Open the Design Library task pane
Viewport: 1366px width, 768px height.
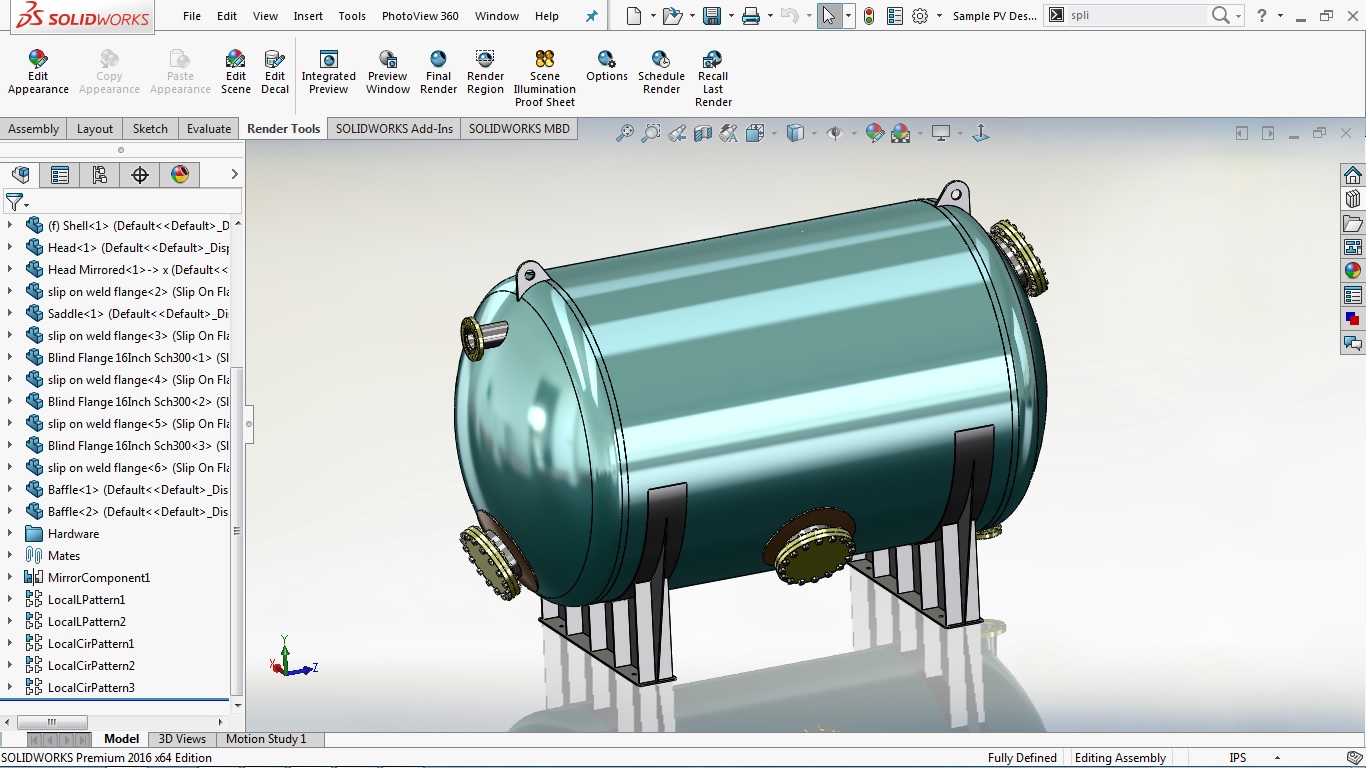(x=1353, y=199)
